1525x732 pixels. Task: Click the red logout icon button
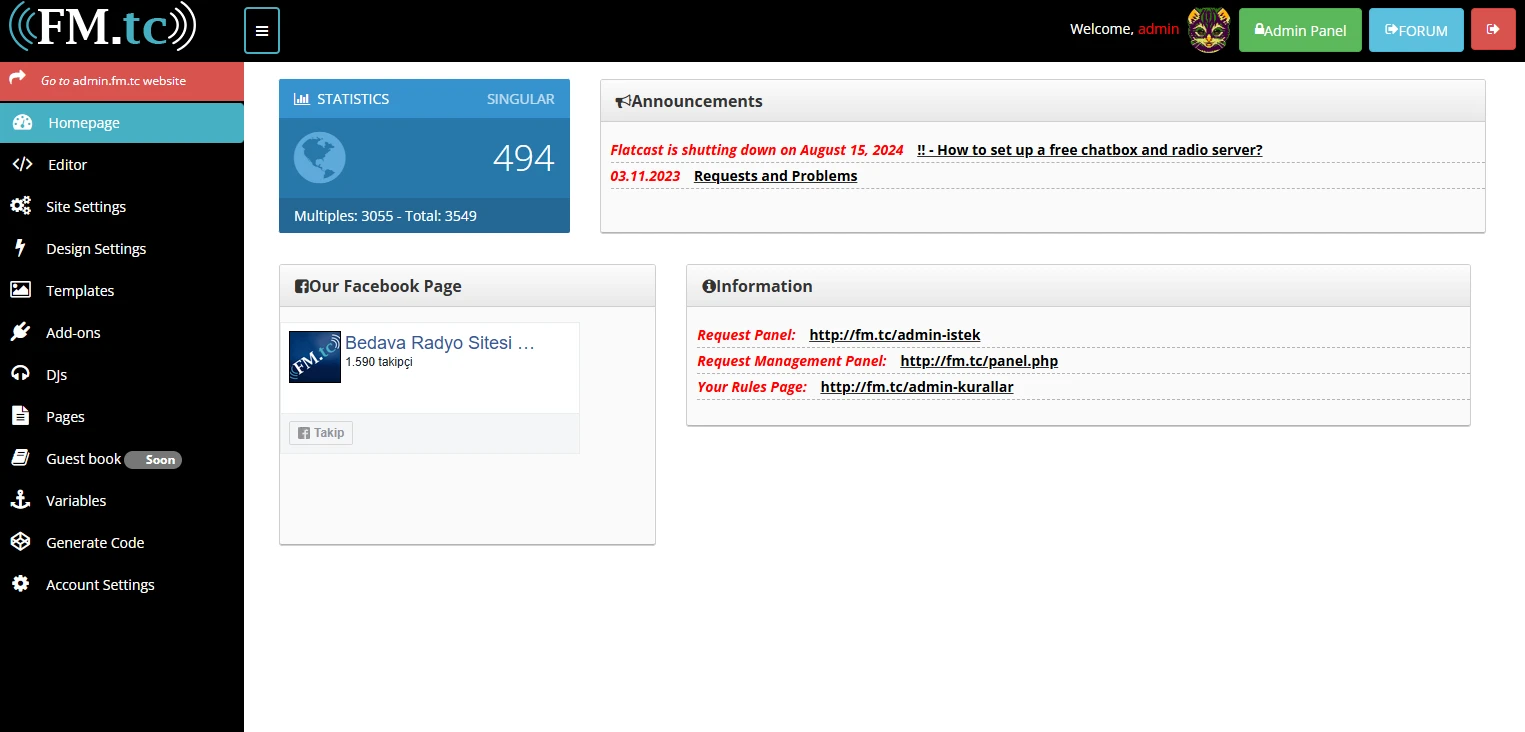point(1493,30)
